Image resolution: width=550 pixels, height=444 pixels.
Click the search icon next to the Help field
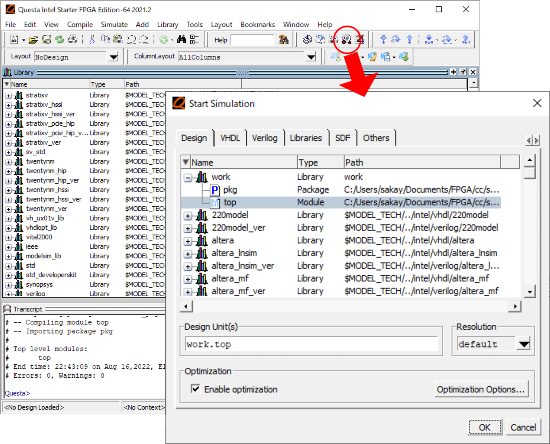(x=283, y=40)
